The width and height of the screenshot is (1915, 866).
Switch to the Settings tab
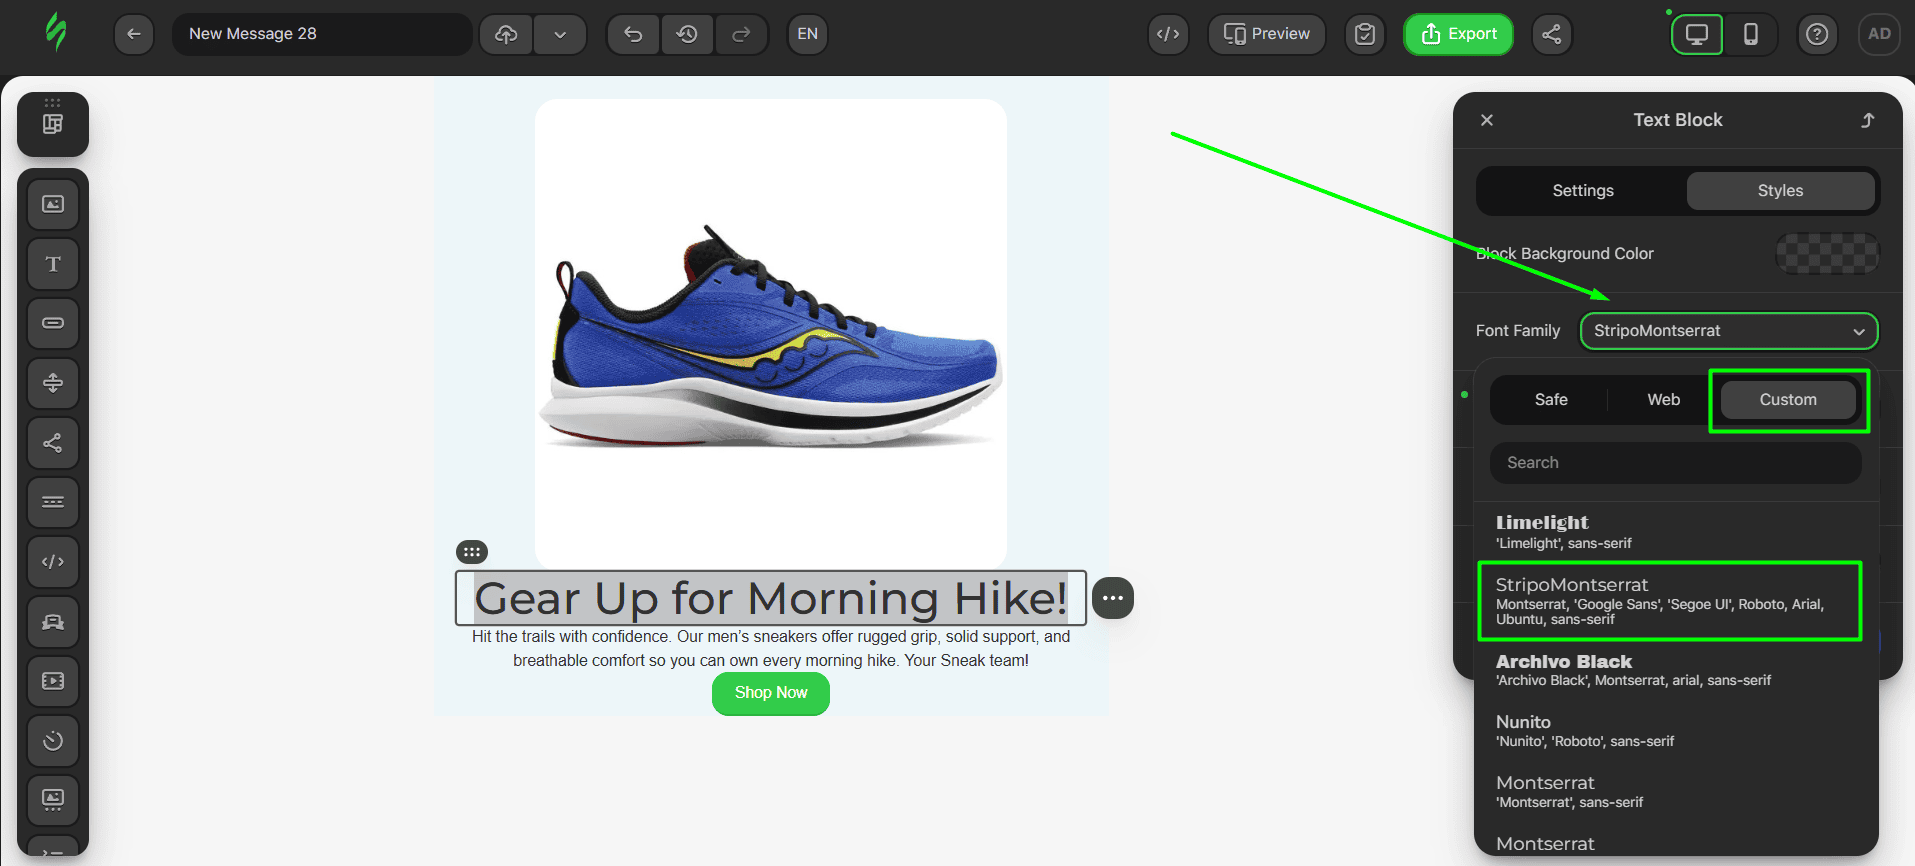tap(1582, 191)
